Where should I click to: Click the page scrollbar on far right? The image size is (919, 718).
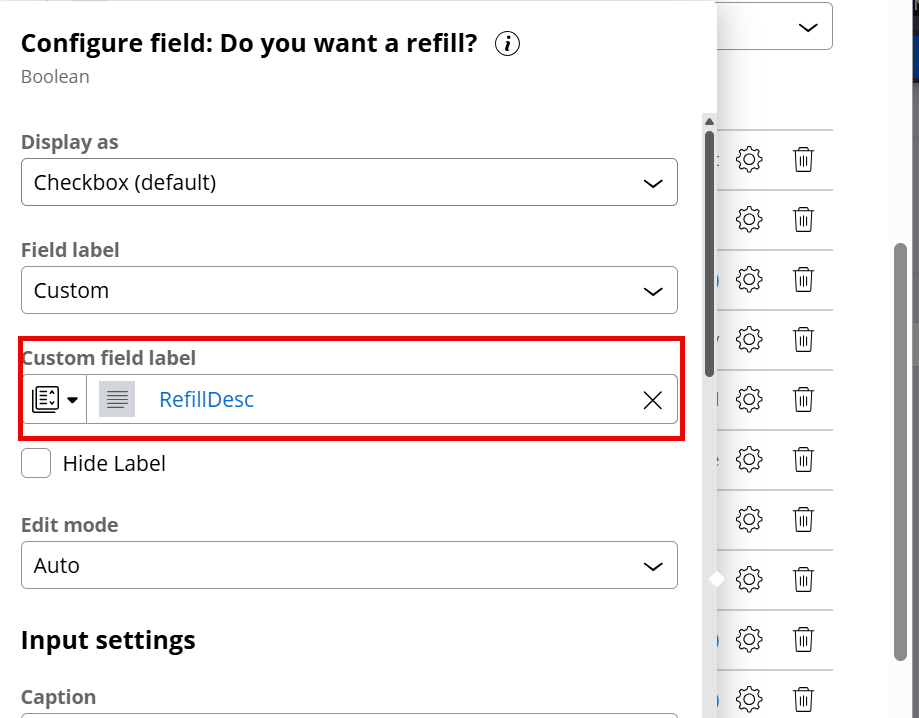pos(900,451)
